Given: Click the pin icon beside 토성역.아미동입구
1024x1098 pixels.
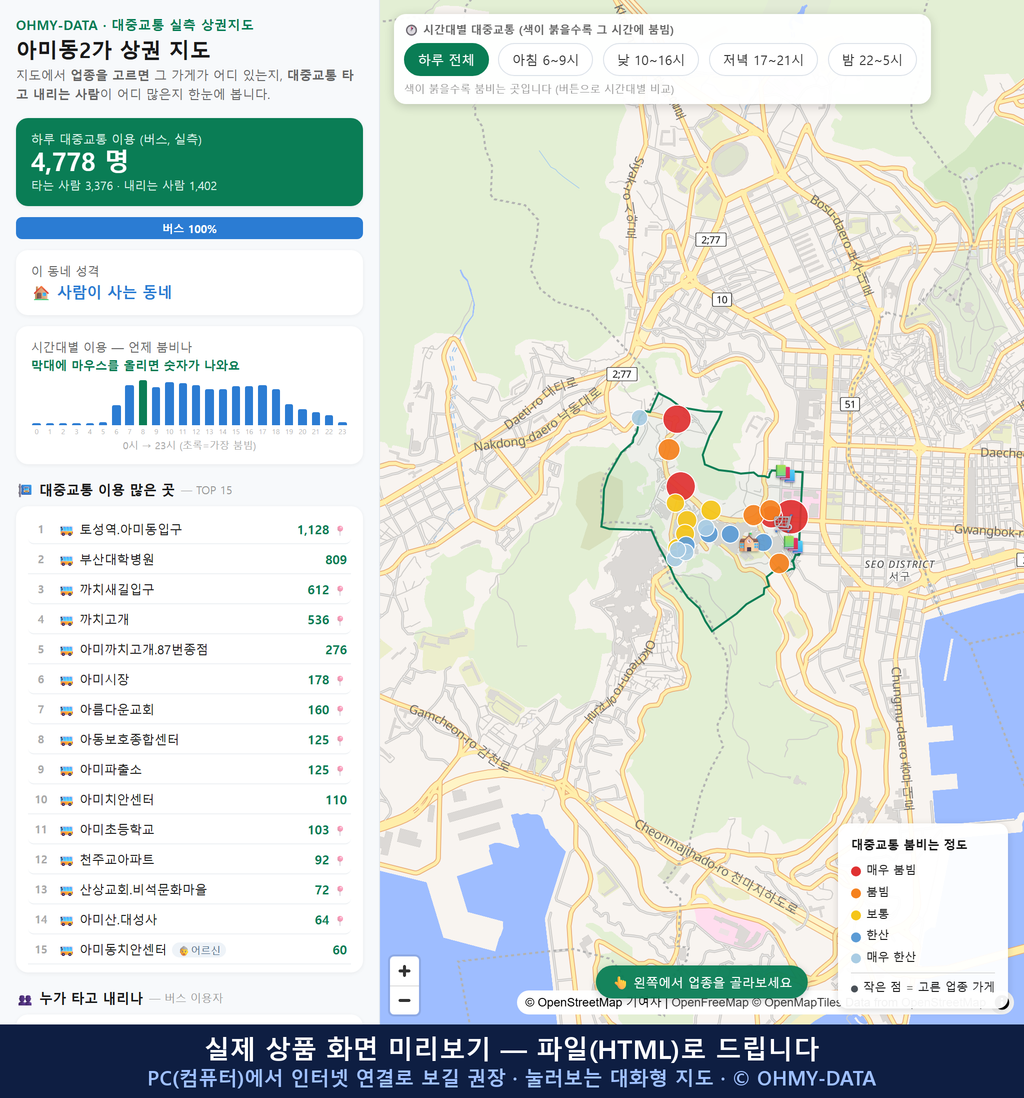Looking at the screenshot, I should pos(340,530).
